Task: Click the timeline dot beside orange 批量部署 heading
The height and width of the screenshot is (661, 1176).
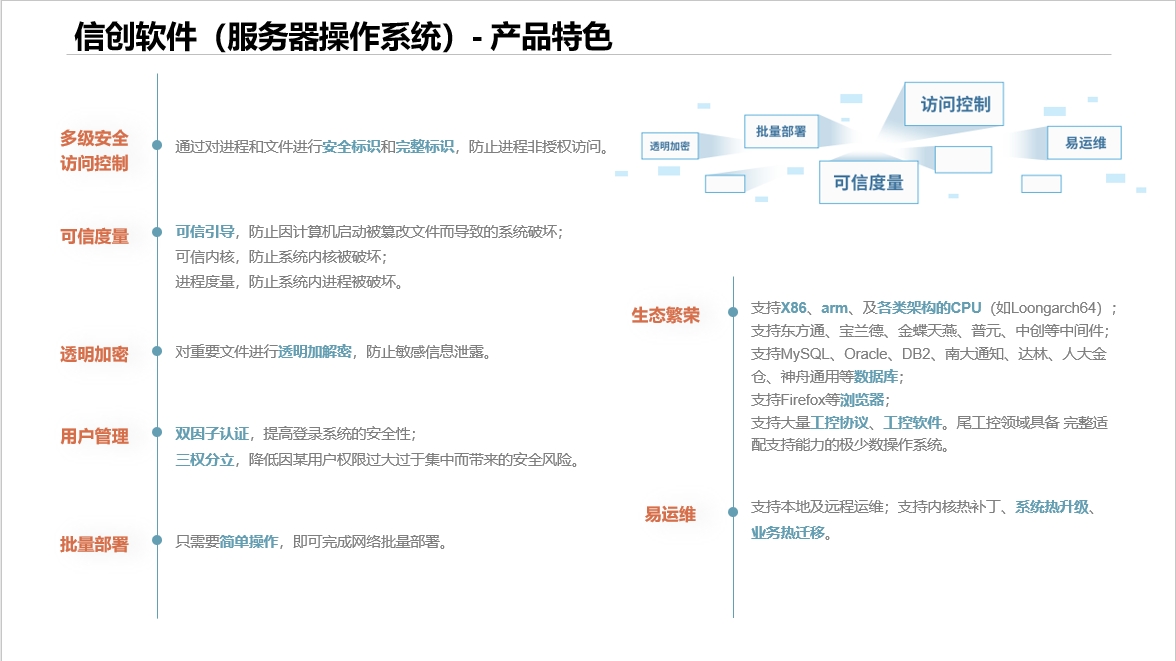Action: coord(157,541)
